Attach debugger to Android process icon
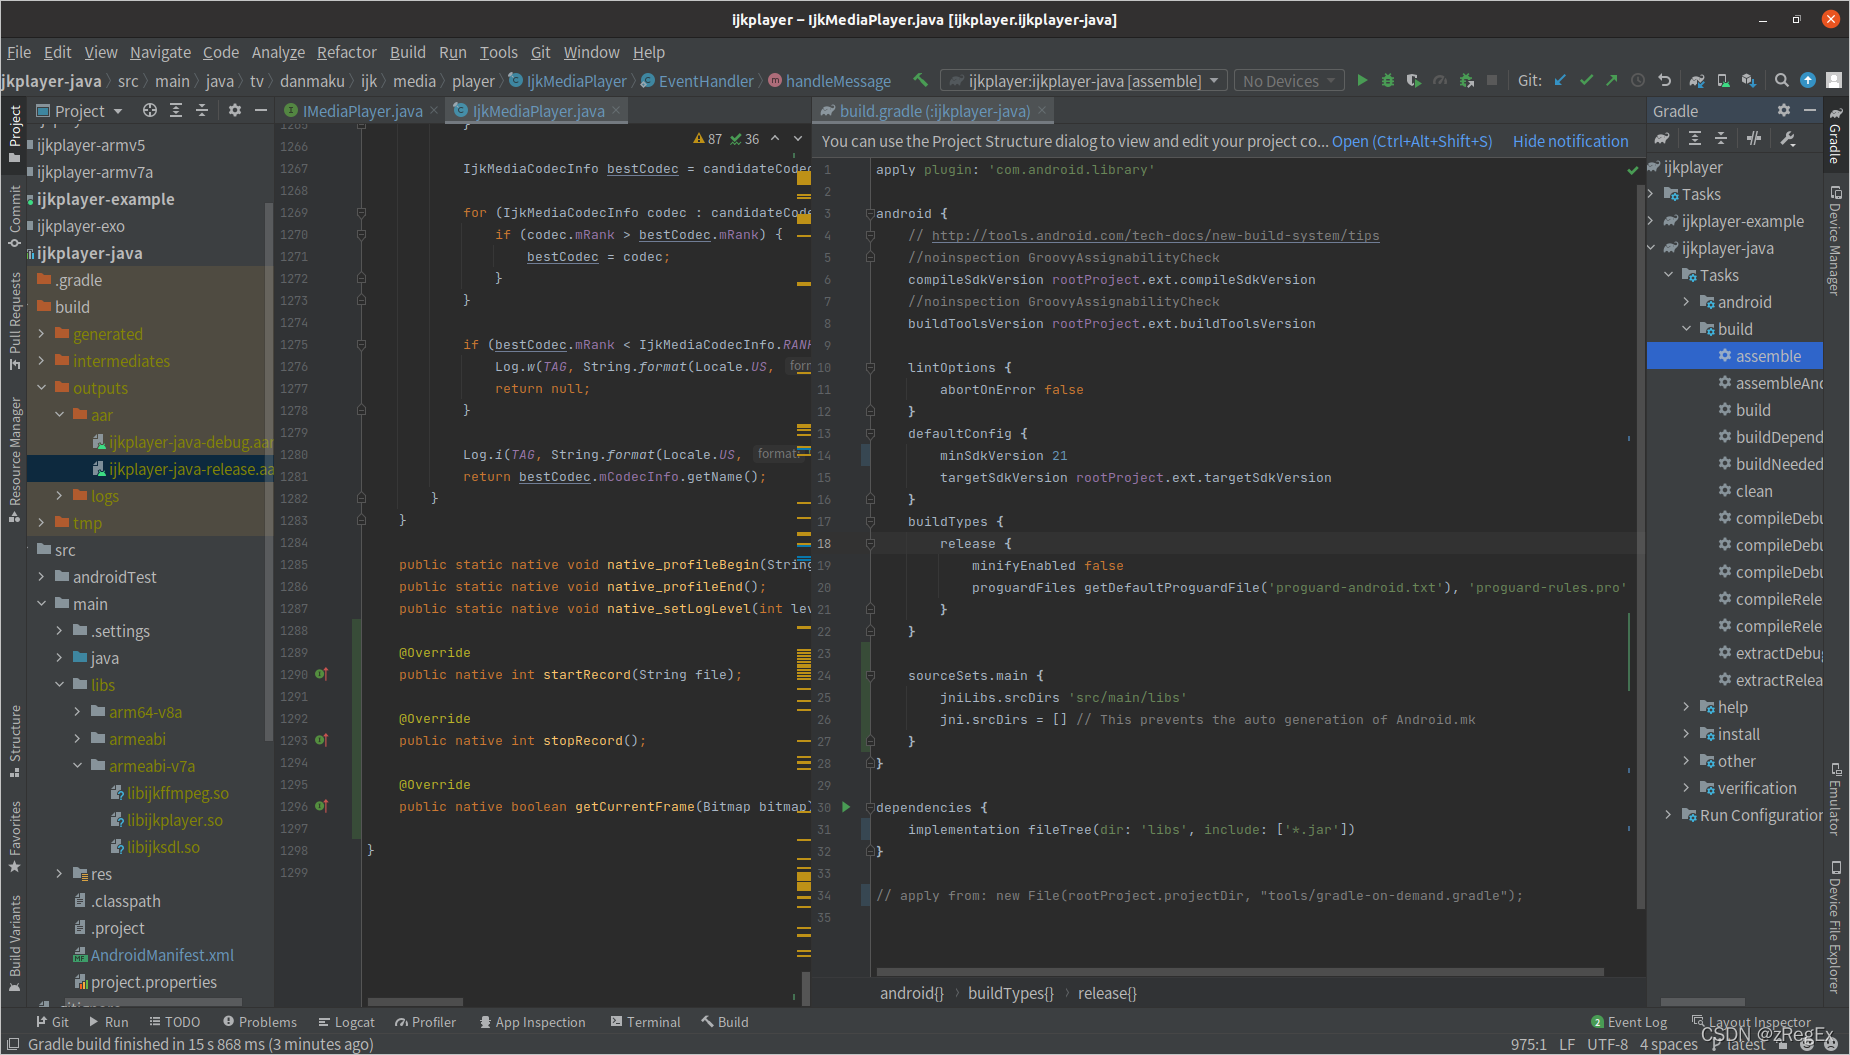This screenshot has width=1850, height=1055. coord(1466,80)
